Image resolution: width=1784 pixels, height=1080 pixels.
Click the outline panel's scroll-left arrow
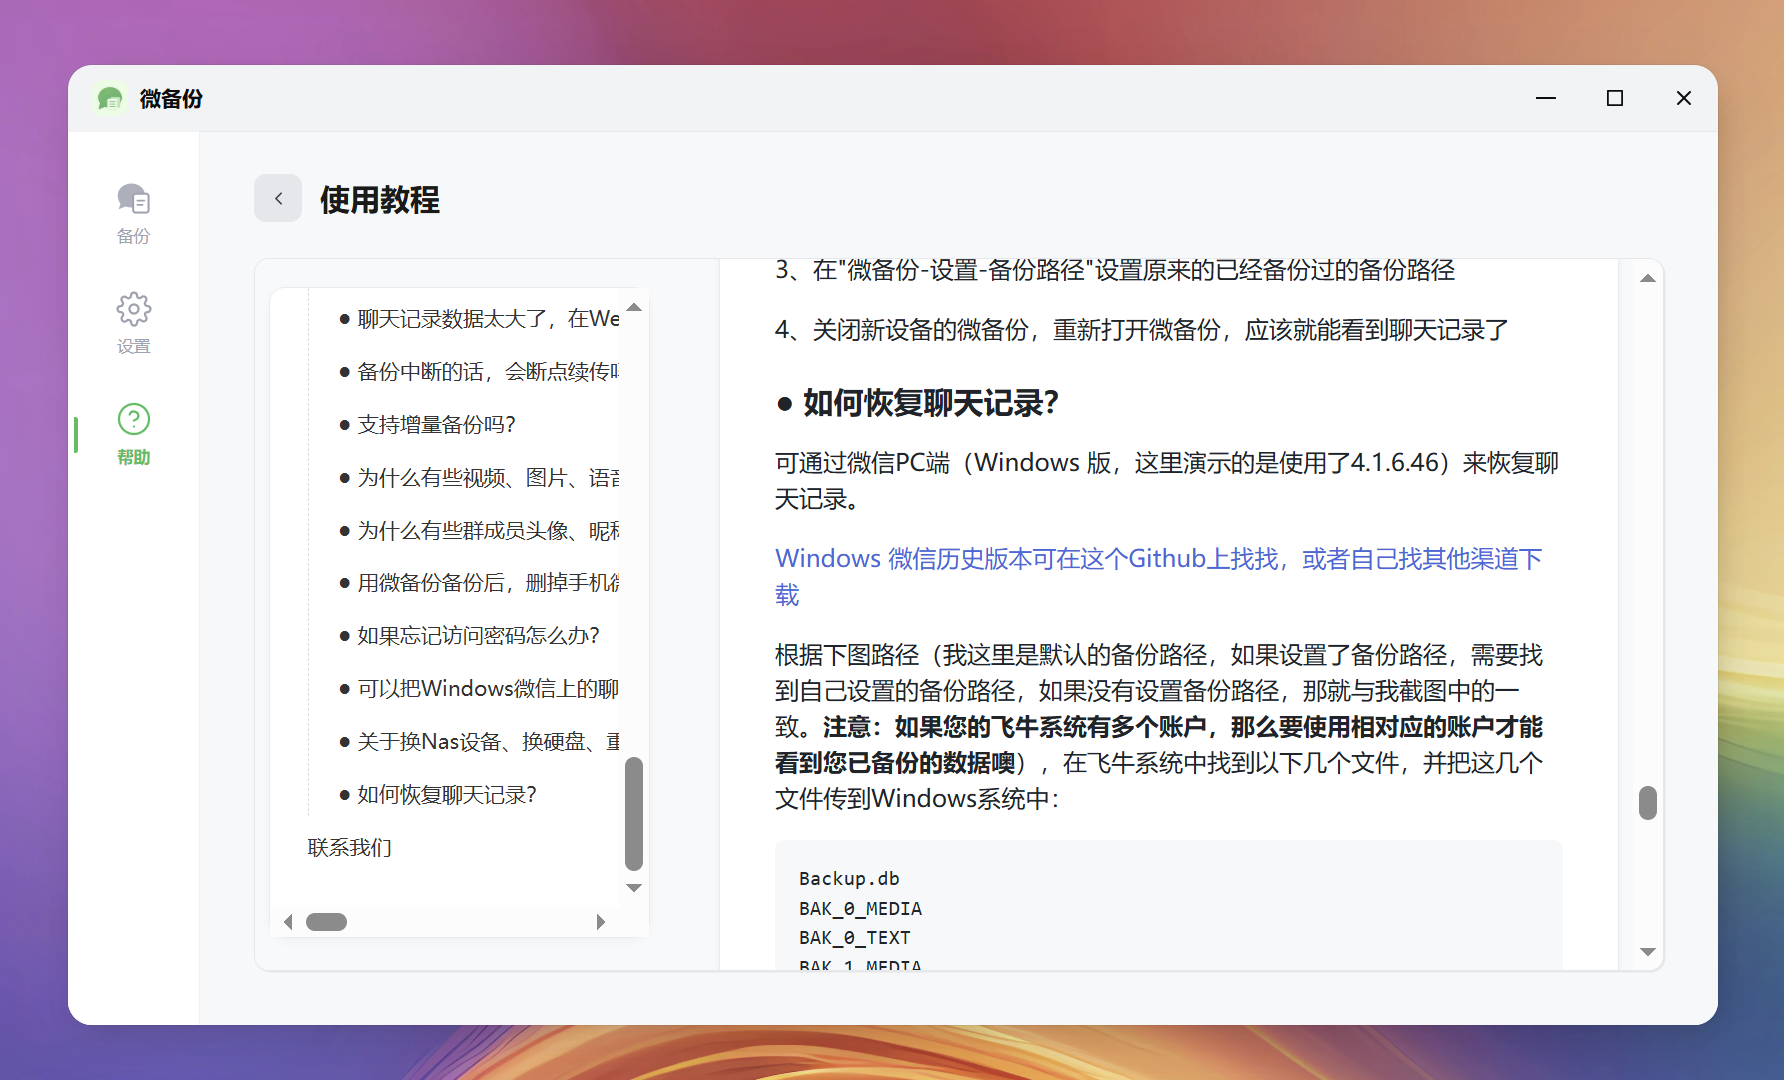click(x=288, y=922)
